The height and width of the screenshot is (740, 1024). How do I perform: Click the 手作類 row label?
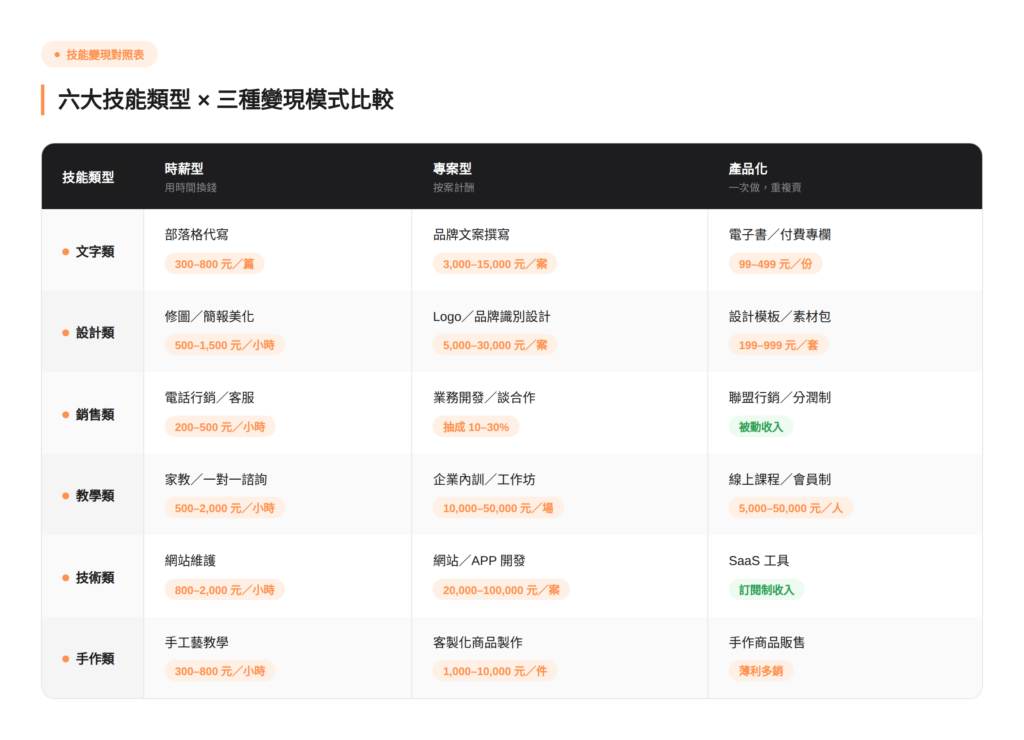[x=95, y=659]
